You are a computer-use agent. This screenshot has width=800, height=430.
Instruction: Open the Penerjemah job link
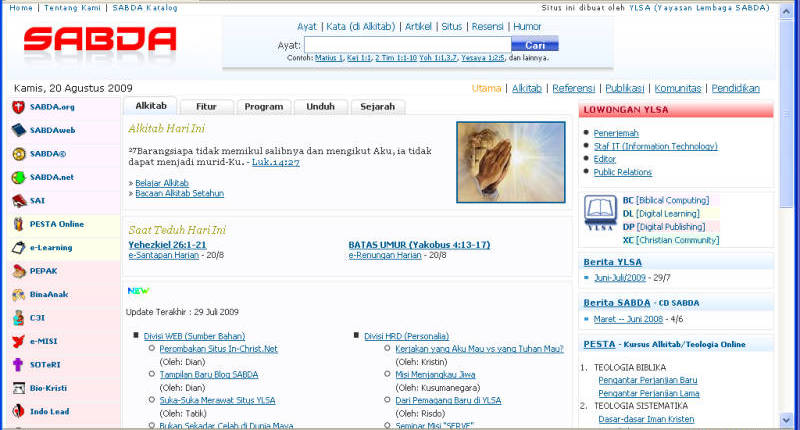616,133
